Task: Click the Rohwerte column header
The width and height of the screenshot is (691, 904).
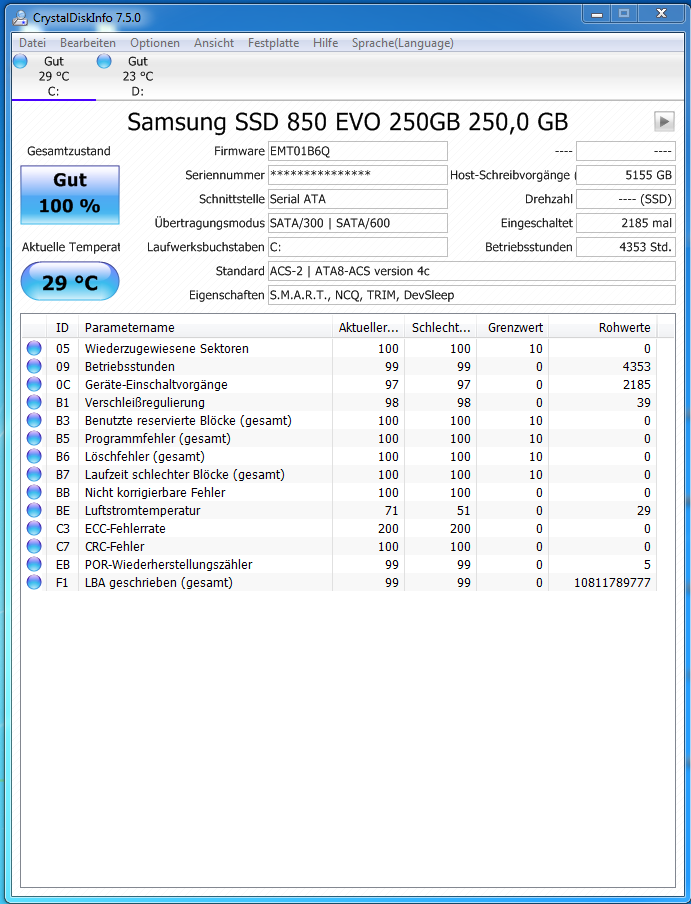Action: [x=602, y=327]
